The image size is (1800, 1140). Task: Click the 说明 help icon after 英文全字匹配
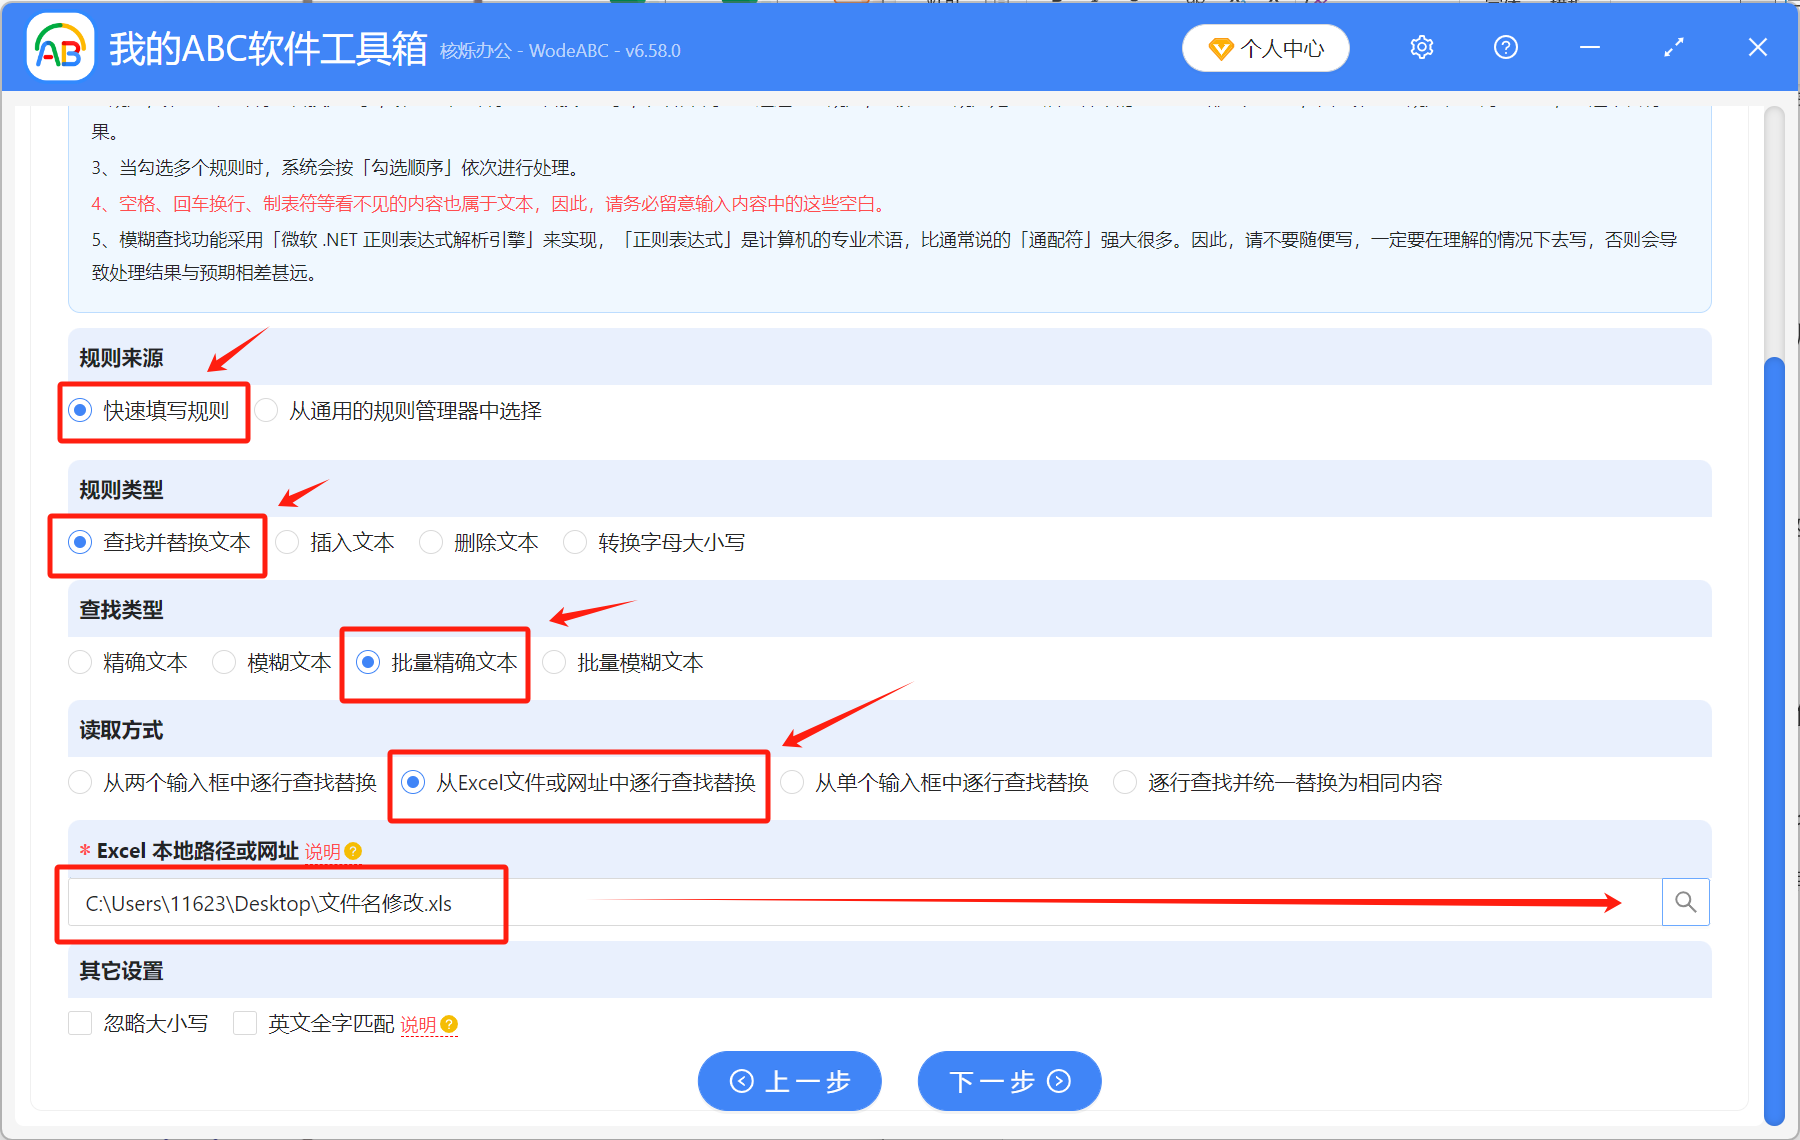(449, 1024)
